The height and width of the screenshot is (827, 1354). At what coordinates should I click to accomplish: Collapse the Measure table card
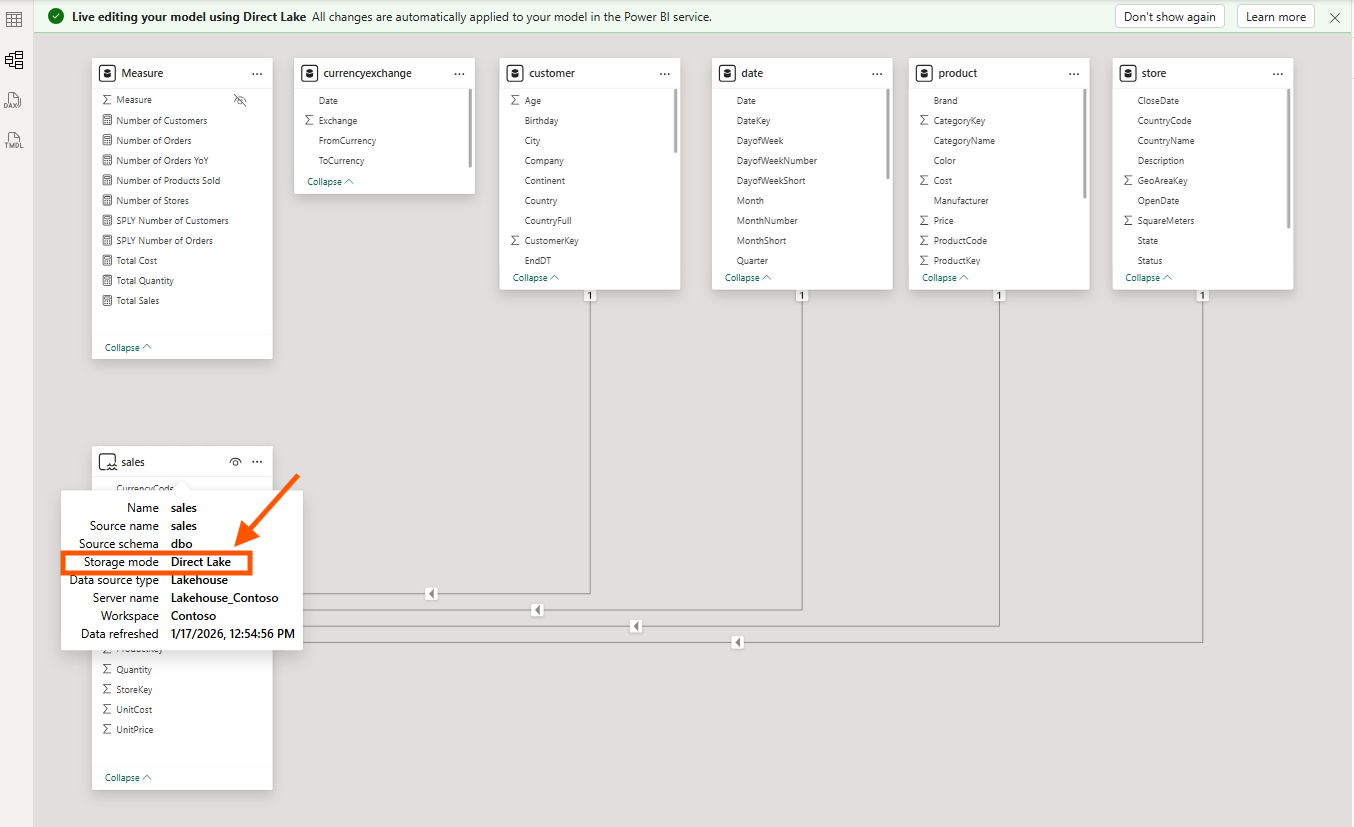[x=128, y=348]
